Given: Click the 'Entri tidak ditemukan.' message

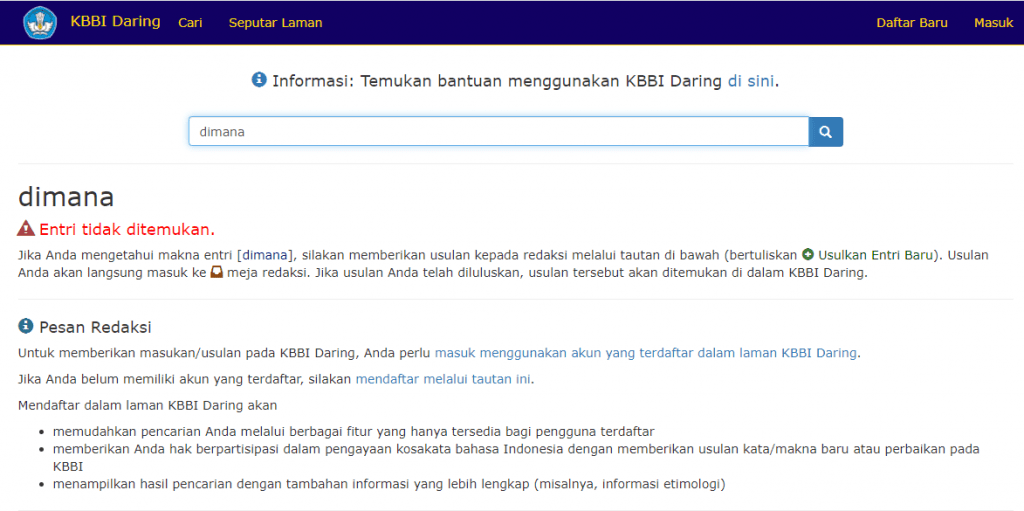Looking at the screenshot, I should point(127,229).
